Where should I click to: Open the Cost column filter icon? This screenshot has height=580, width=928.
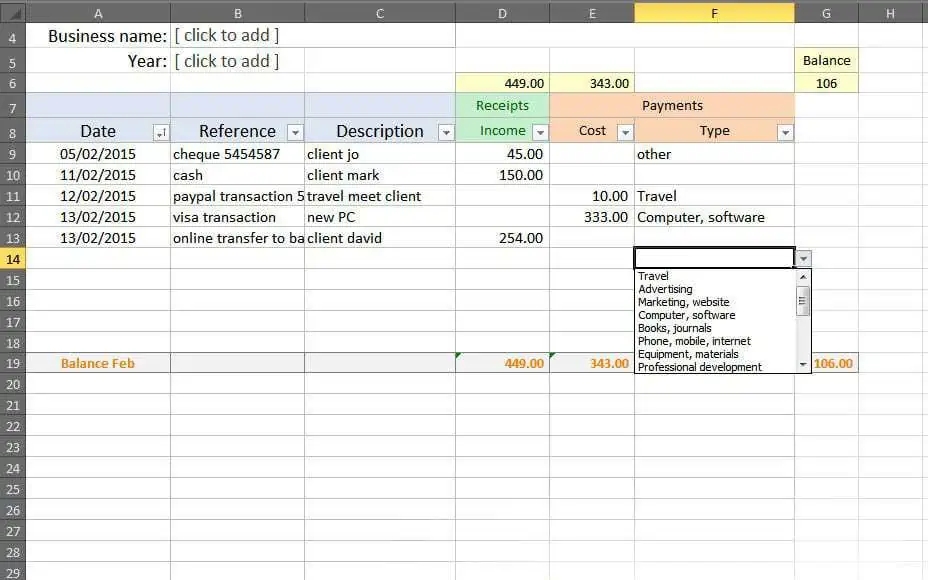(625, 131)
